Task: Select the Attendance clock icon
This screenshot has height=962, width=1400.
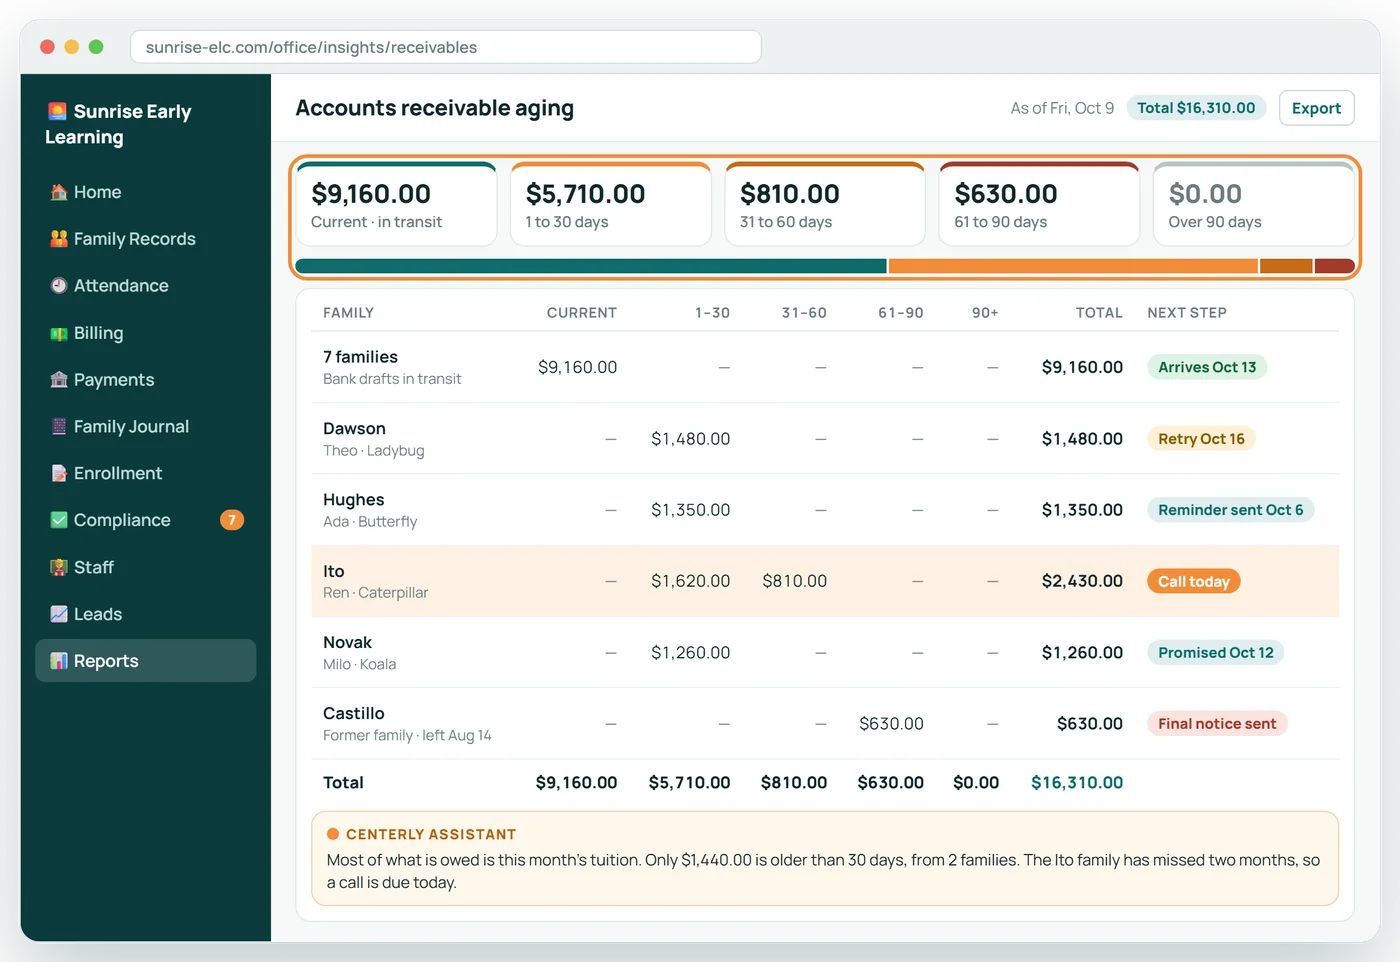Action: 59,286
